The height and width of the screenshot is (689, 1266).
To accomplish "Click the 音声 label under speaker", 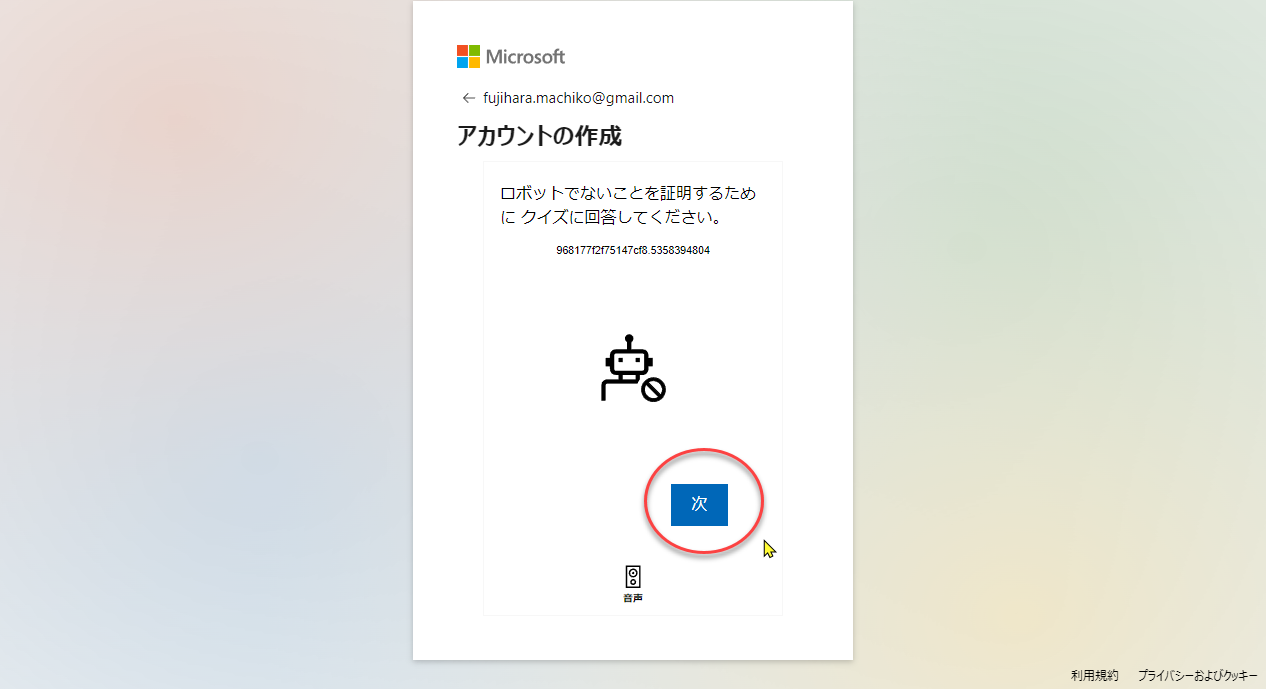I will pyautogui.click(x=633, y=598).
